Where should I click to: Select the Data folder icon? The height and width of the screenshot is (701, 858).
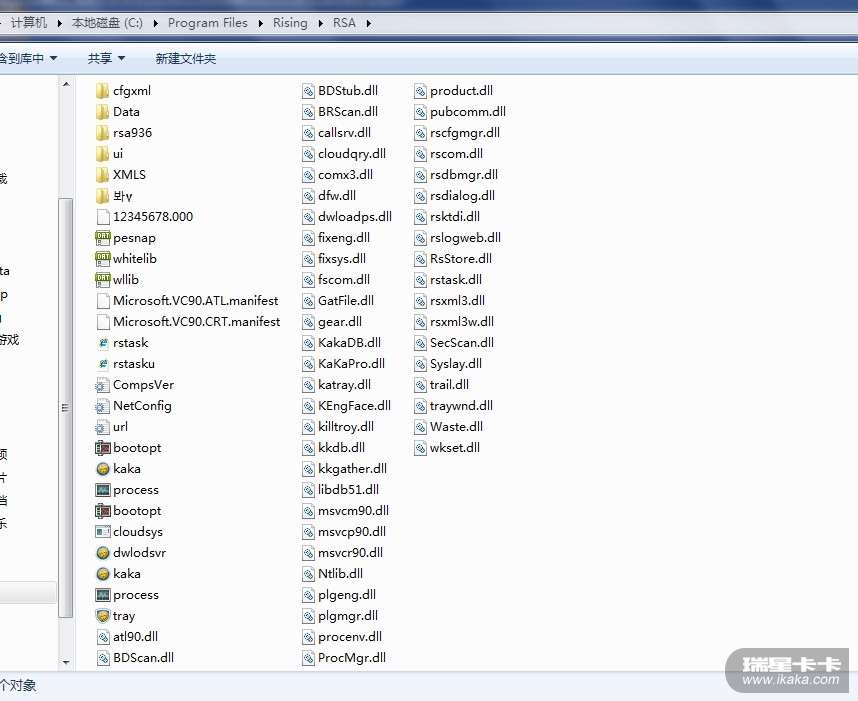click(102, 112)
